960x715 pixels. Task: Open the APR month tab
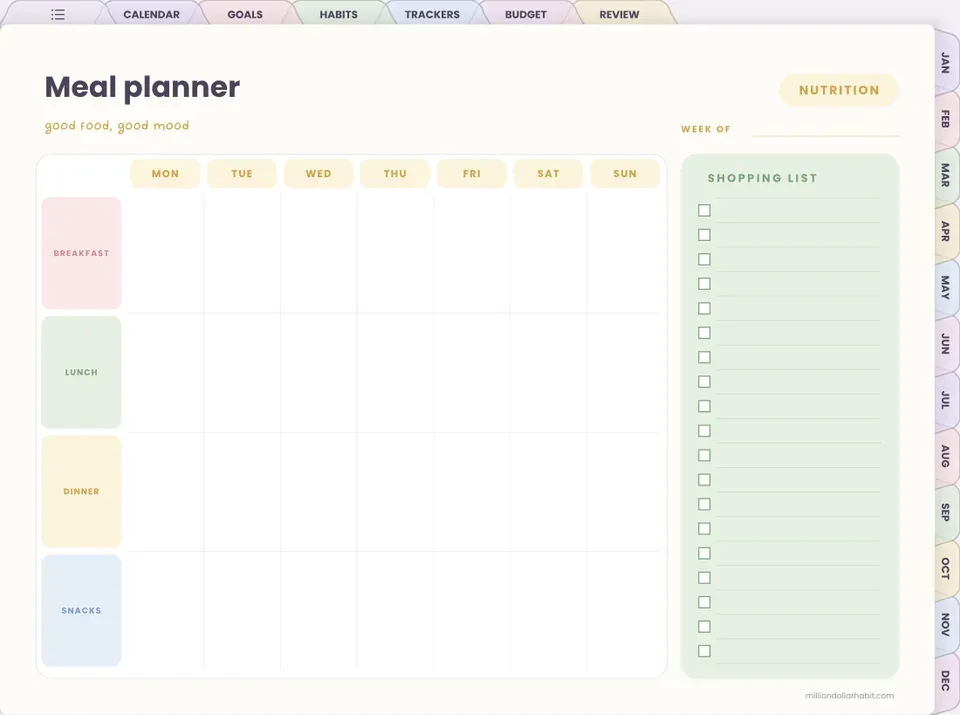[x=946, y=231]
